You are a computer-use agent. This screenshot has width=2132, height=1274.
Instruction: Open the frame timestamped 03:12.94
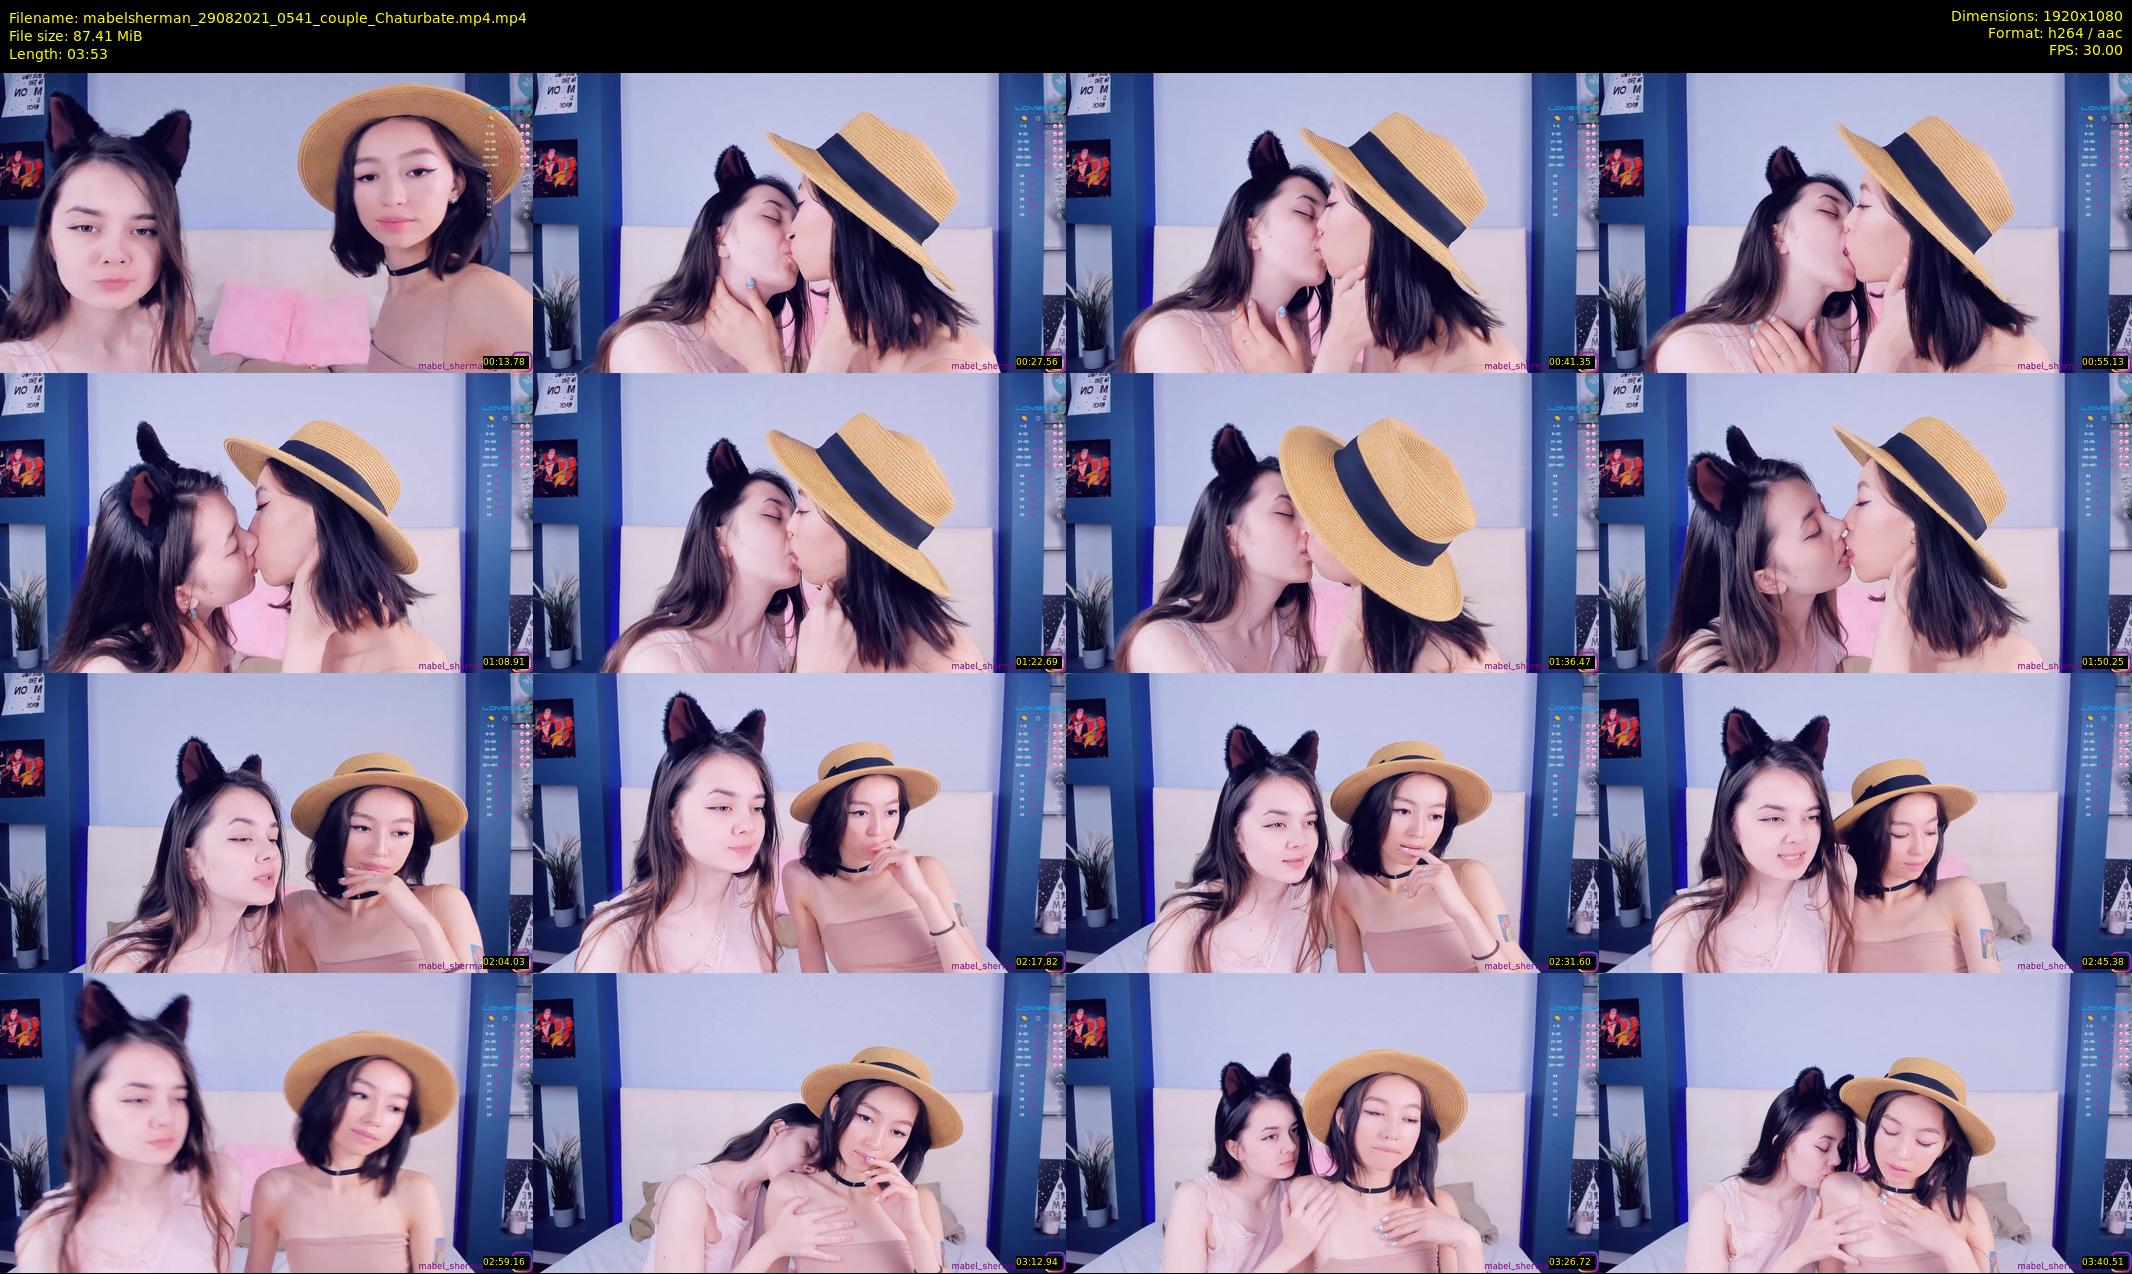tap(799, 1122)
